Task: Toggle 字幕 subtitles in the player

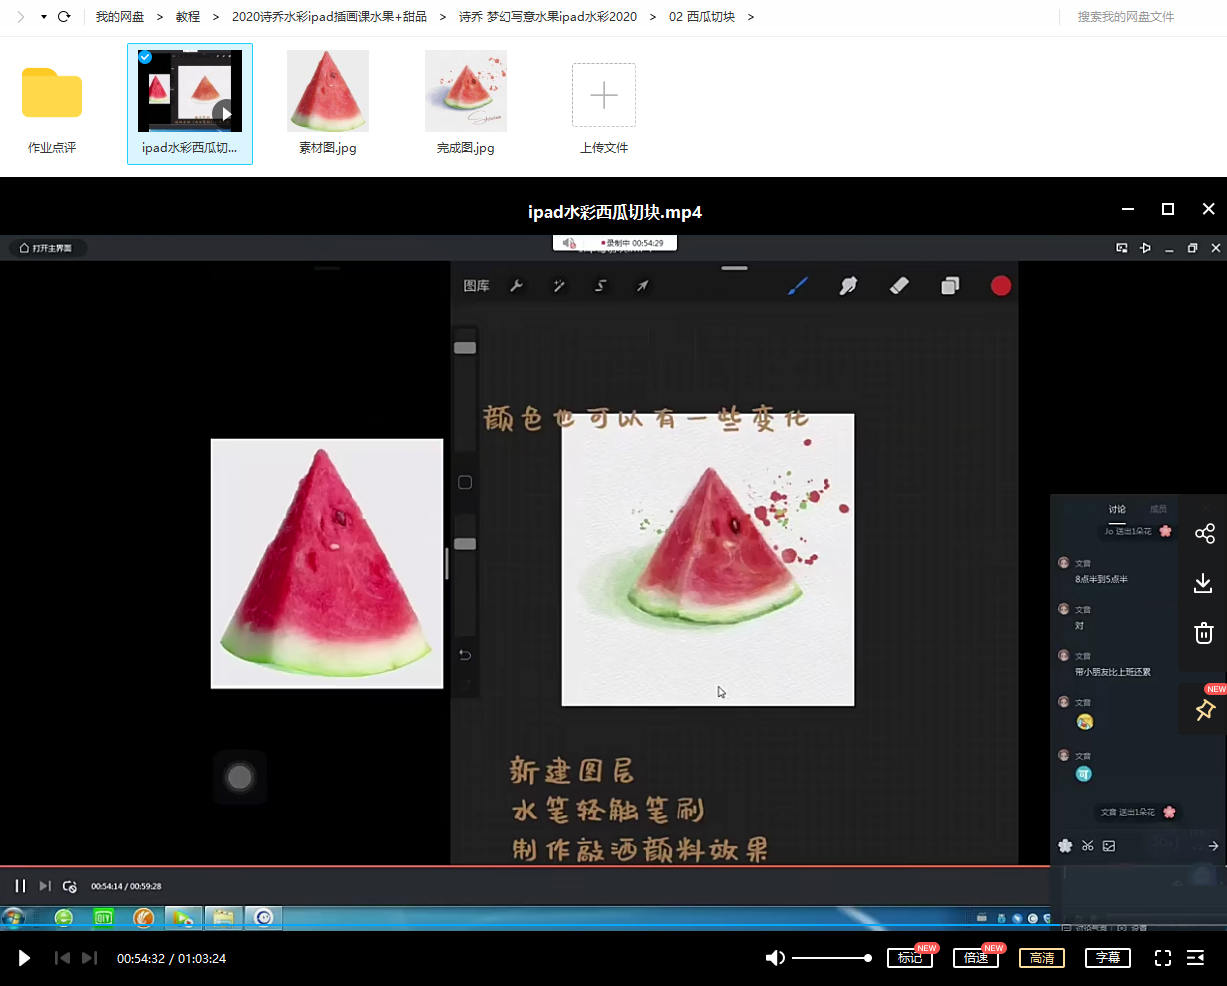Action: click(x=1107, y=958)
